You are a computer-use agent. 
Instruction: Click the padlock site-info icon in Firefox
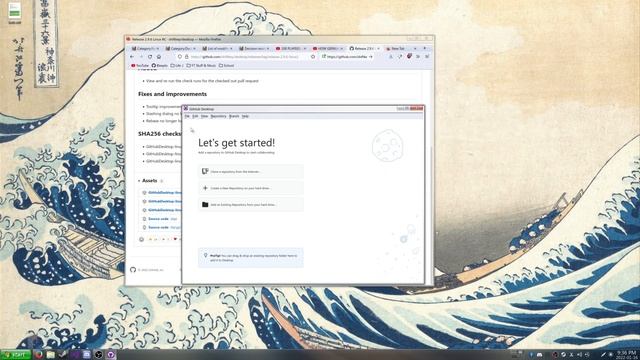tap(186, 57)
